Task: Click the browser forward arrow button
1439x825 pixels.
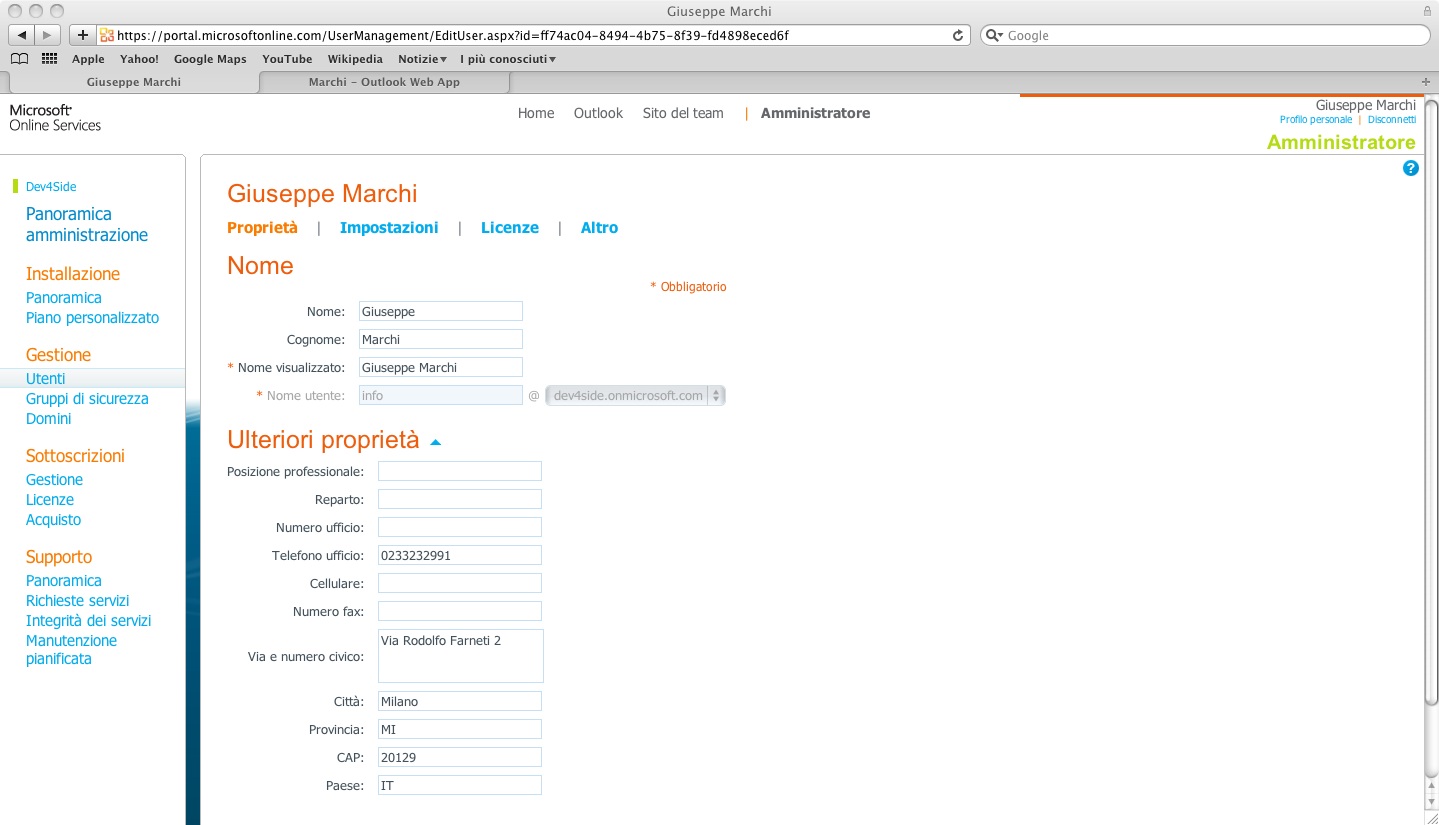Action: [47, 35]
